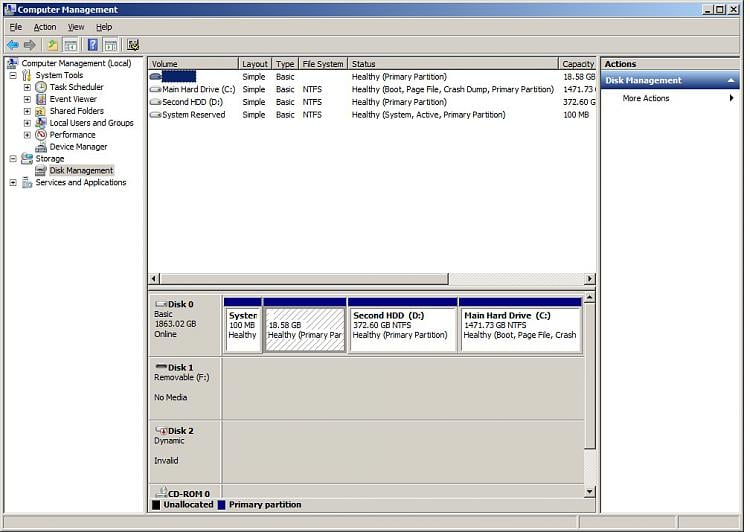Sort by the Volume column header
750x532 pixels.
(193, 64)
